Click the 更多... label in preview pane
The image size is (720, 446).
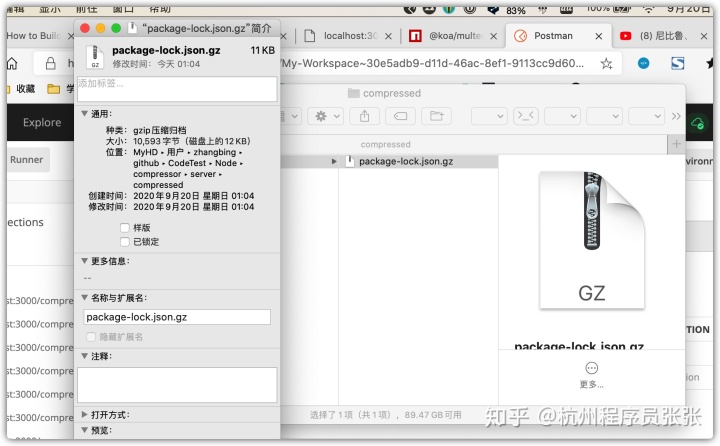coord(592,384)
